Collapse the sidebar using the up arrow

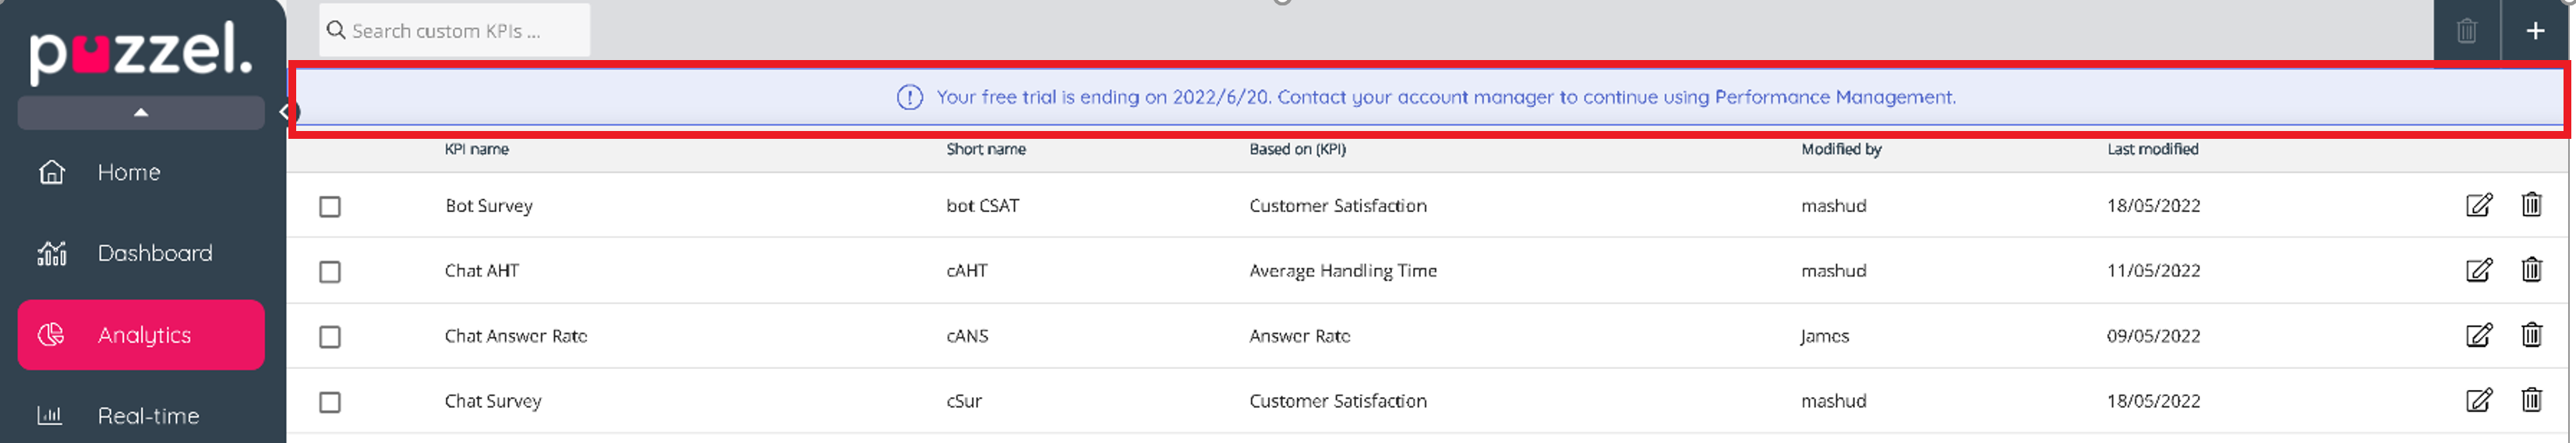pyautogui.click(x=141, y=113)
